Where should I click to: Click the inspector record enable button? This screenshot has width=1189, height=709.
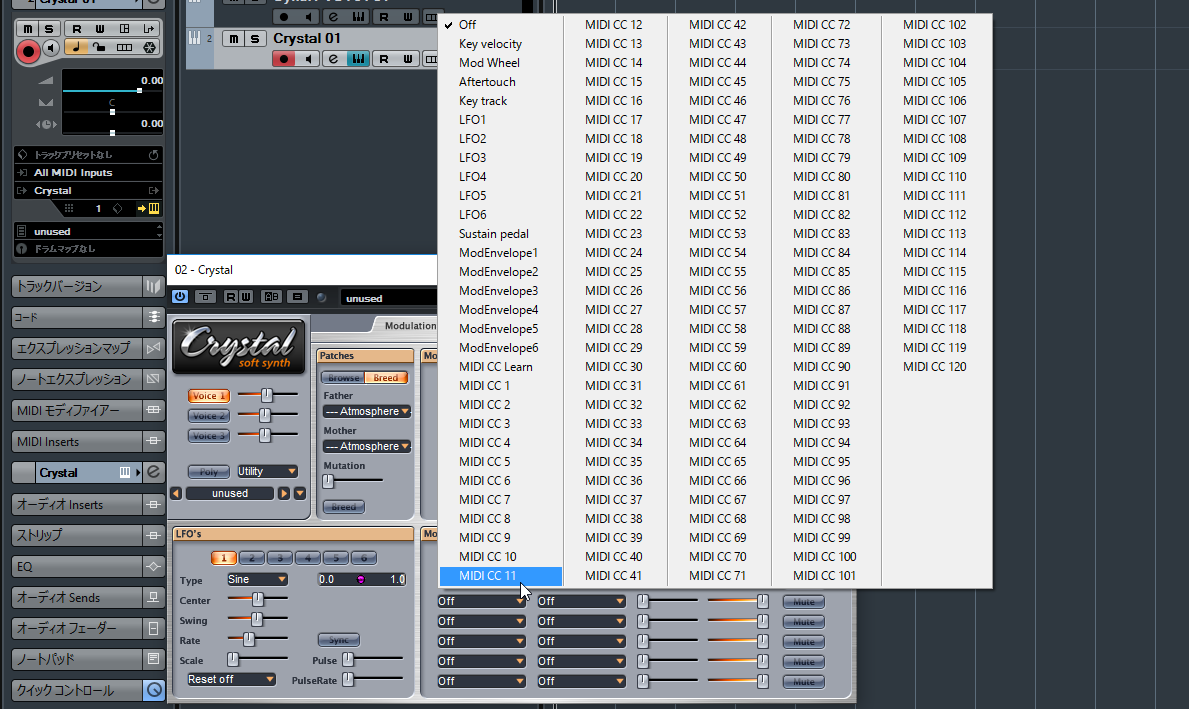[28, 51]
